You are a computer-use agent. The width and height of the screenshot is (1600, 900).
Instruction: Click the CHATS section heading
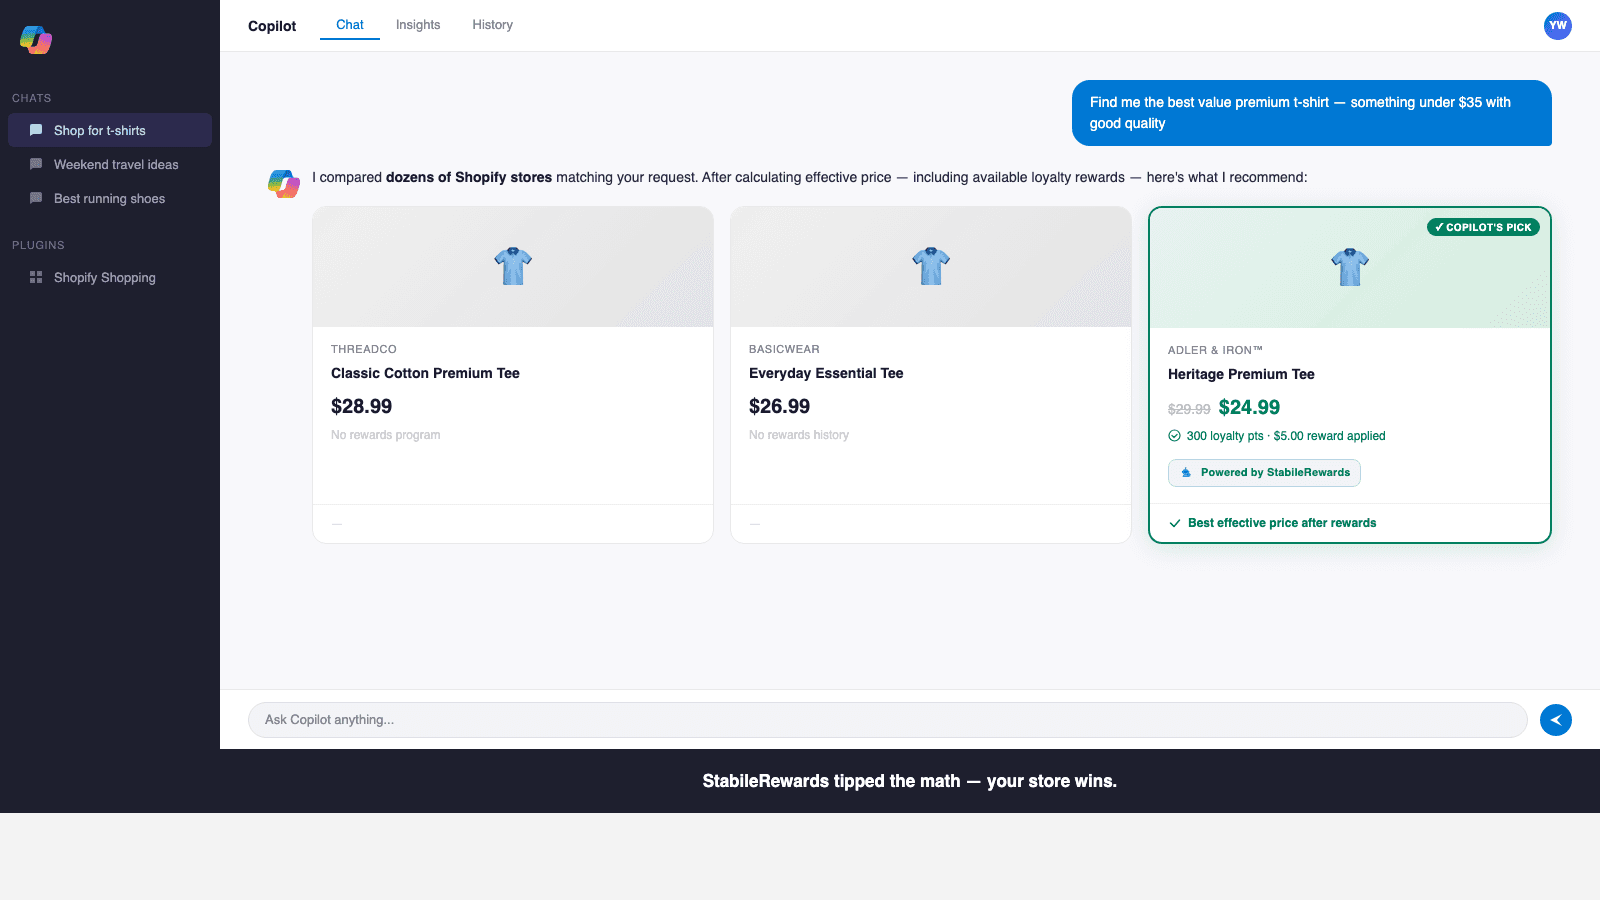click(x=32, y=98)
